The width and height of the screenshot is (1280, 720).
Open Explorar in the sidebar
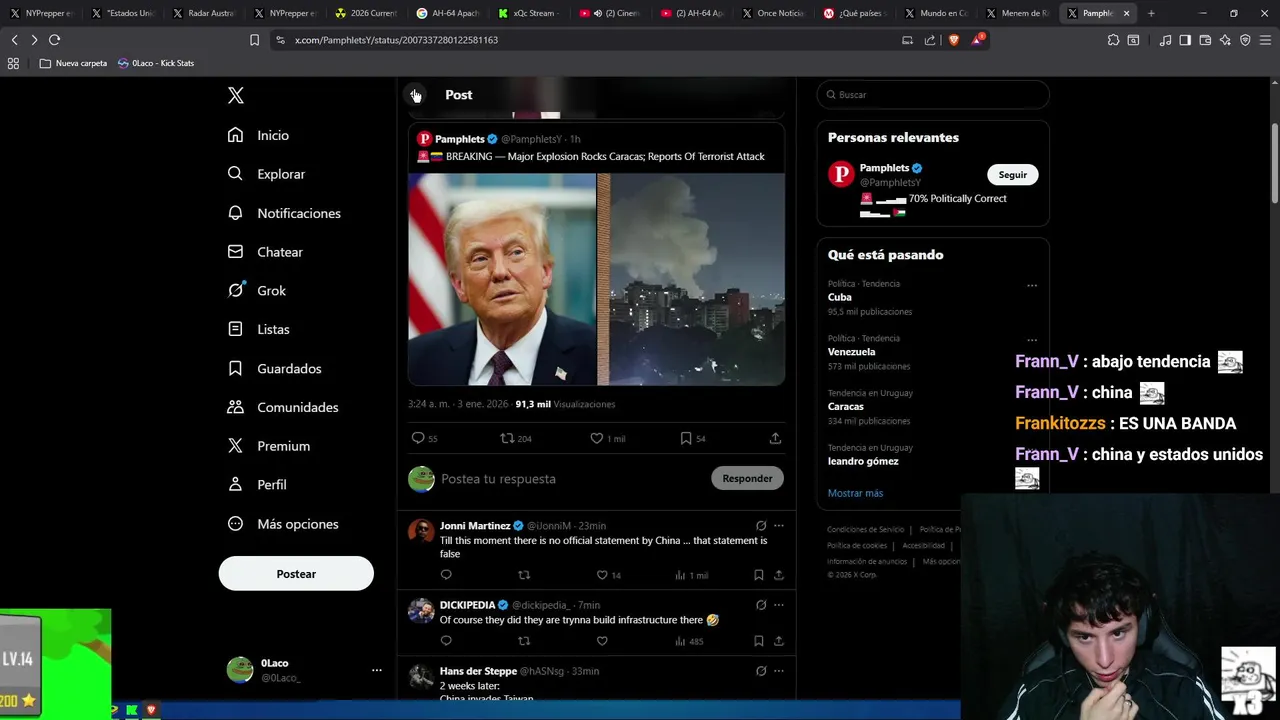(x=266, y=174)
